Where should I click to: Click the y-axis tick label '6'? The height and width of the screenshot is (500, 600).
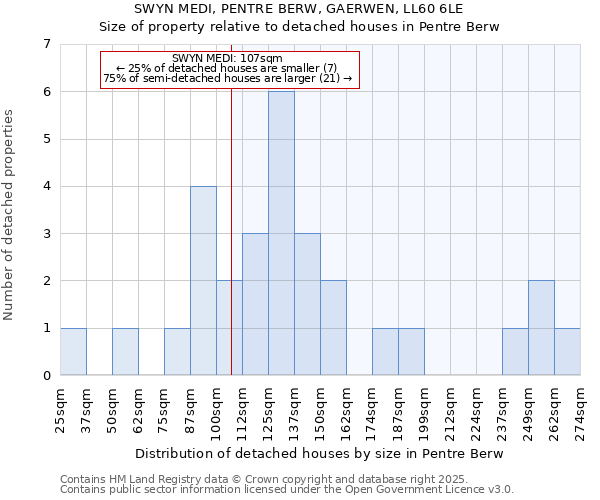[47, 92]
